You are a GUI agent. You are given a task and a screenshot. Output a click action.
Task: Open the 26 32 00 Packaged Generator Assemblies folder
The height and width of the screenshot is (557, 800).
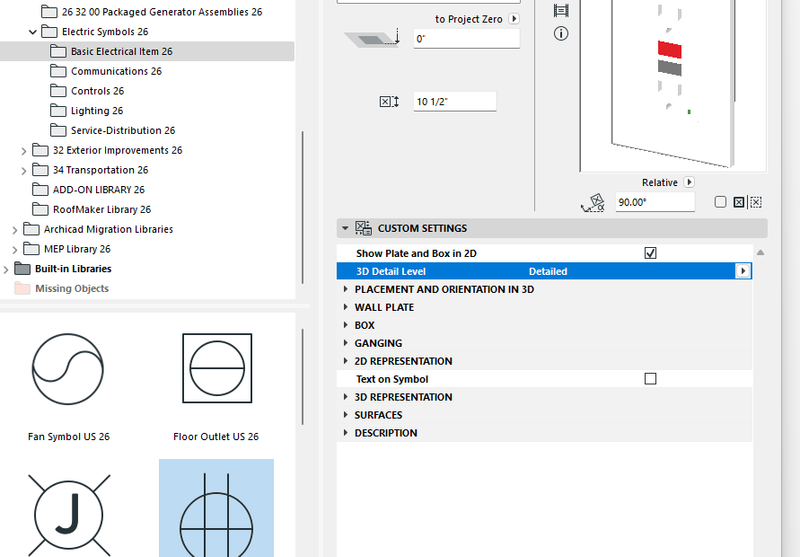[162, 12]
